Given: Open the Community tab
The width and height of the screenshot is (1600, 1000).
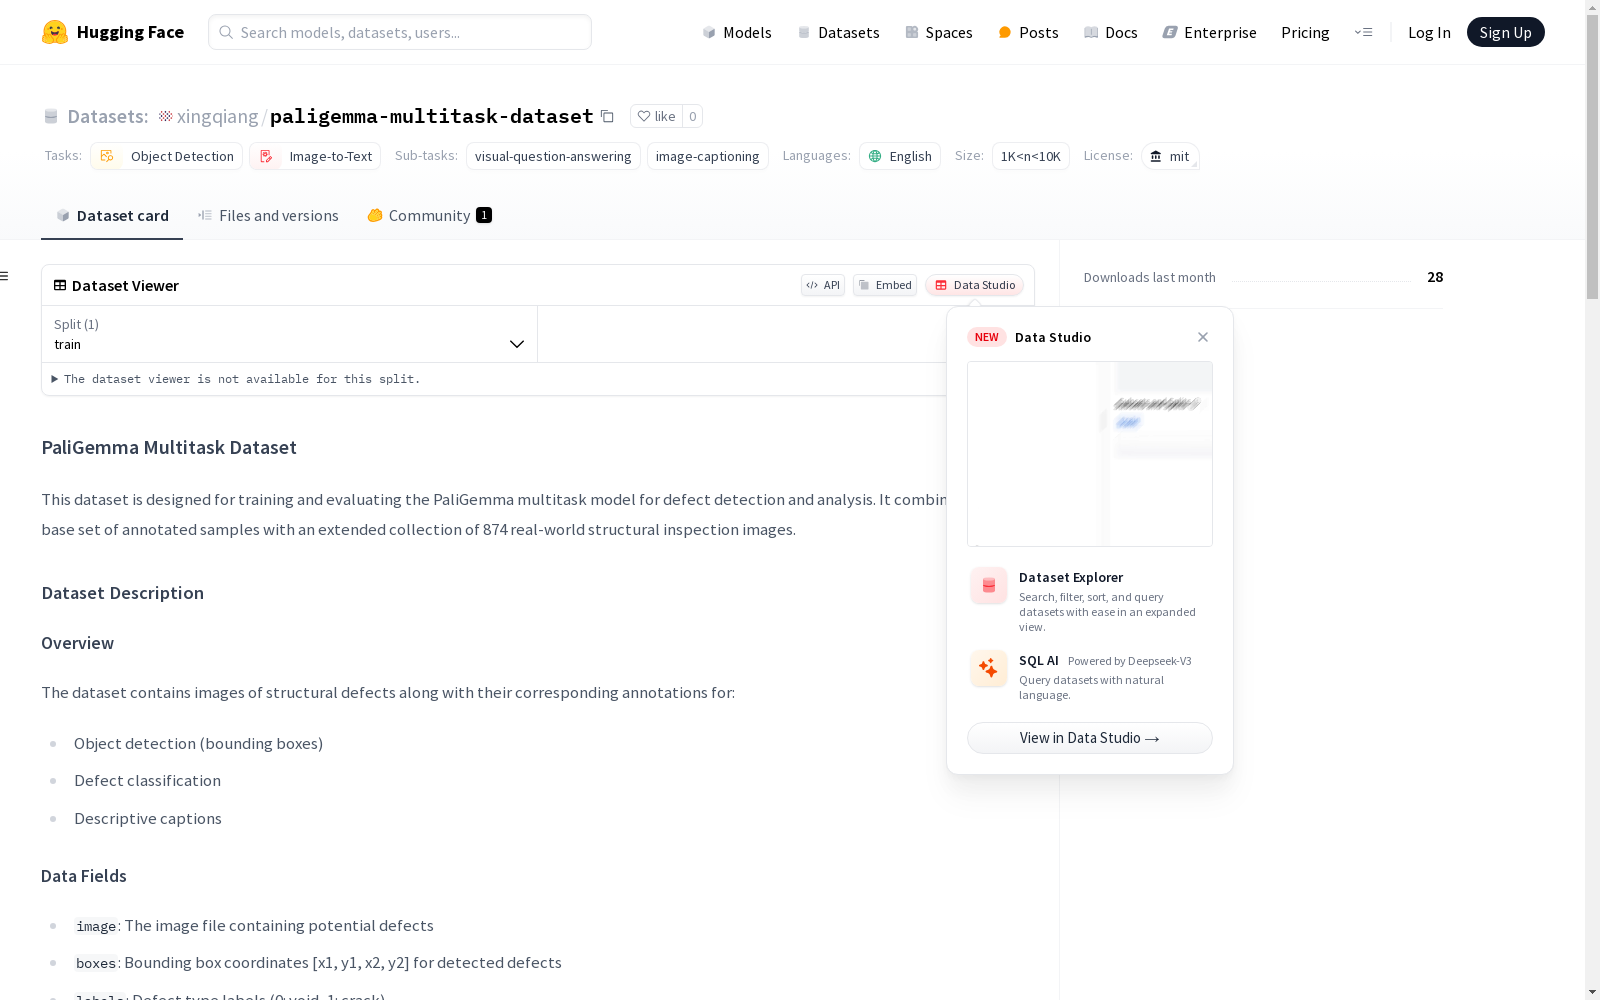Looking at the screenshot, I should click(430, 215).
